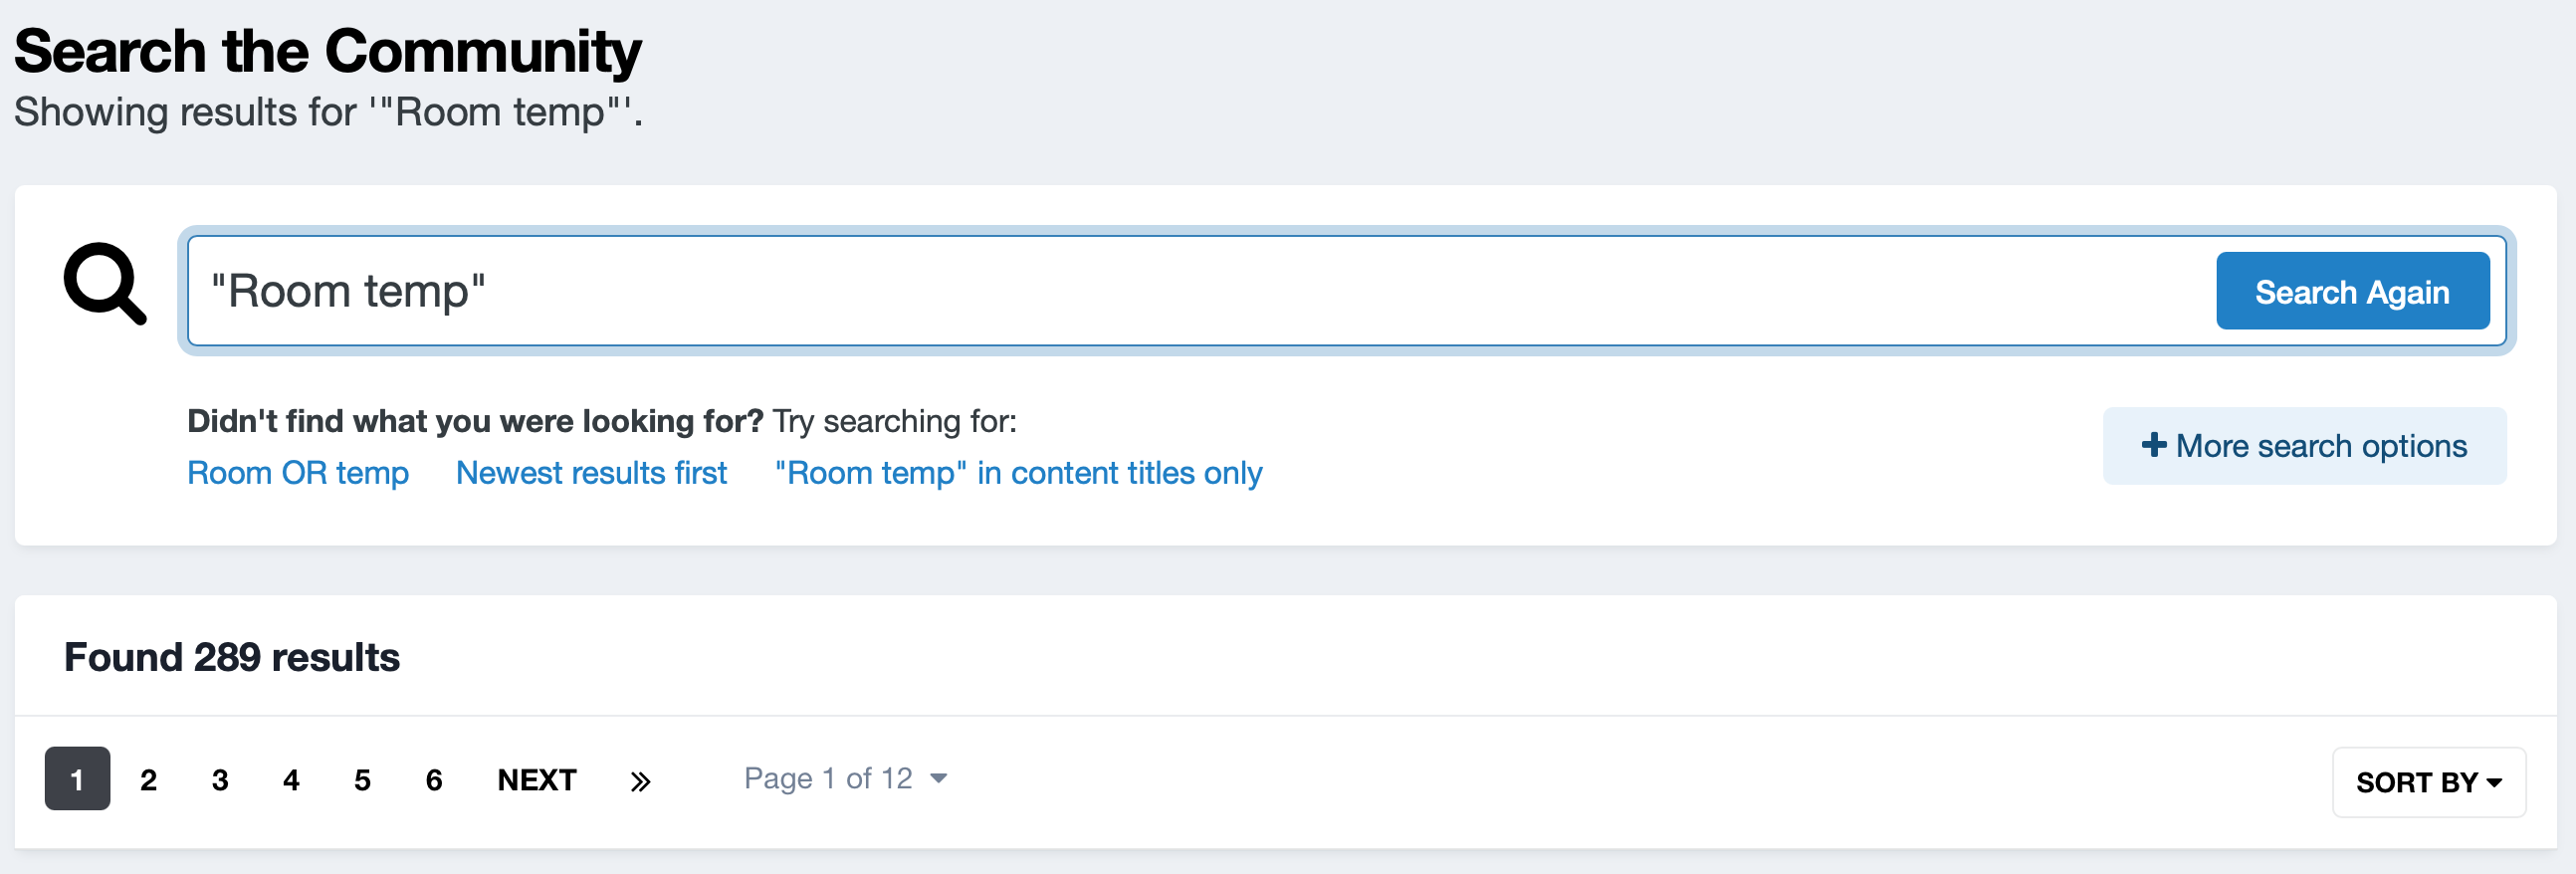Click the Search Again button
The width and height of the screenshot is (2576, 874).
coord(2352,291)
